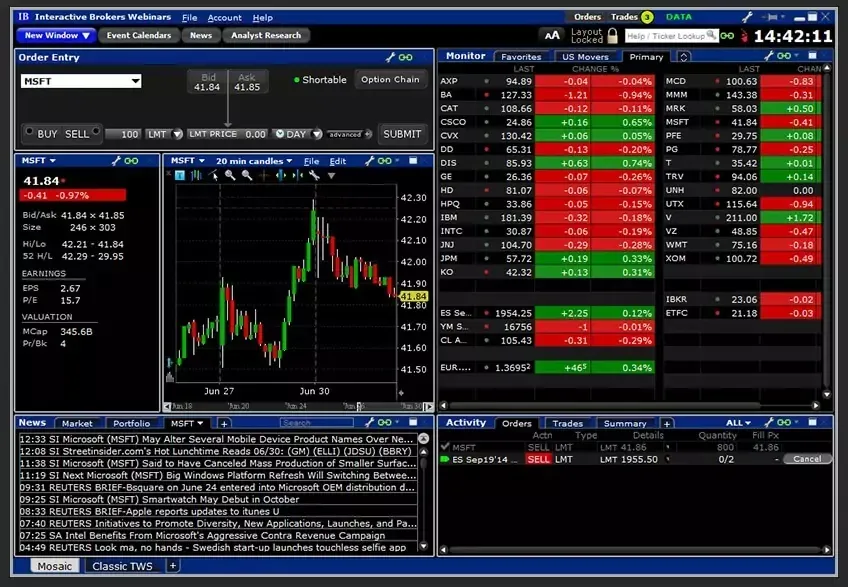The width and height of the screenshot is (848, 587).
Task: Click the maximize icon of News panel
Action: point(413,423)
